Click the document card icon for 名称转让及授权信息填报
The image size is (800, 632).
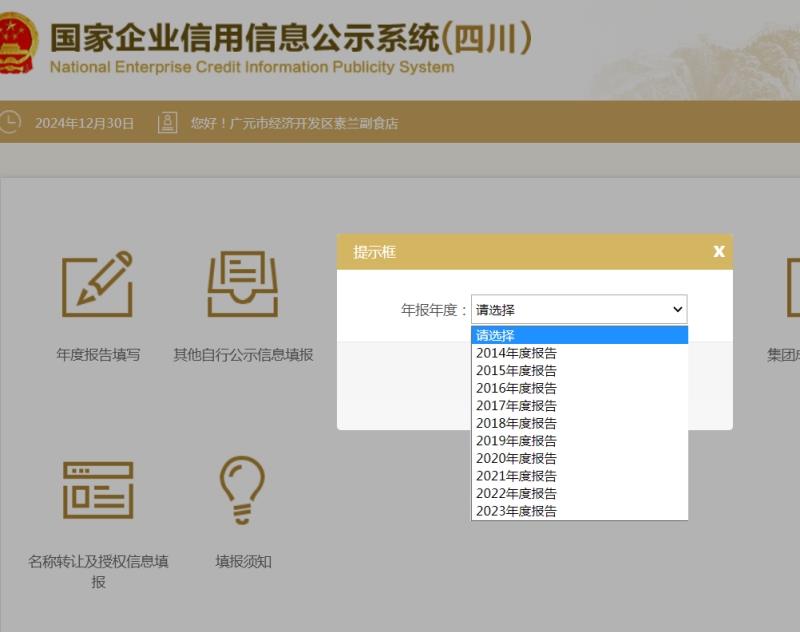[98, 490]
